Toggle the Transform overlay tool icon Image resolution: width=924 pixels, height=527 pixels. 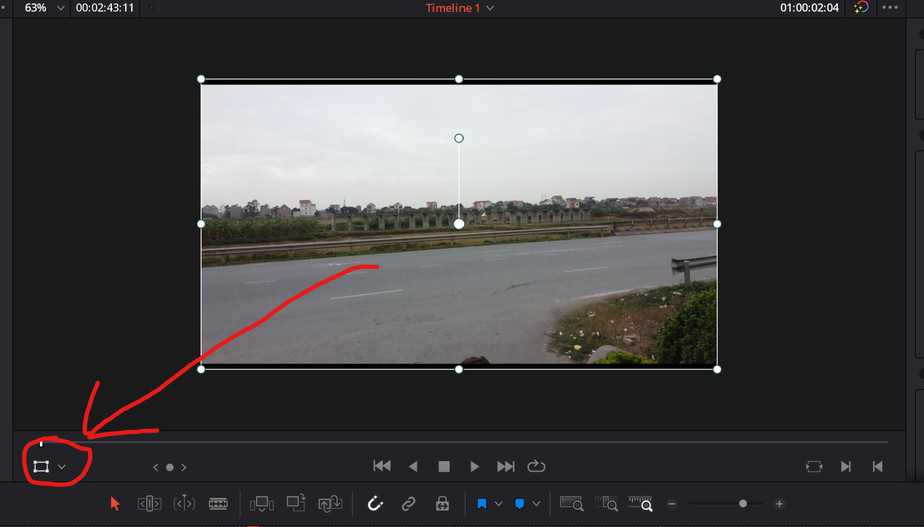41,467
